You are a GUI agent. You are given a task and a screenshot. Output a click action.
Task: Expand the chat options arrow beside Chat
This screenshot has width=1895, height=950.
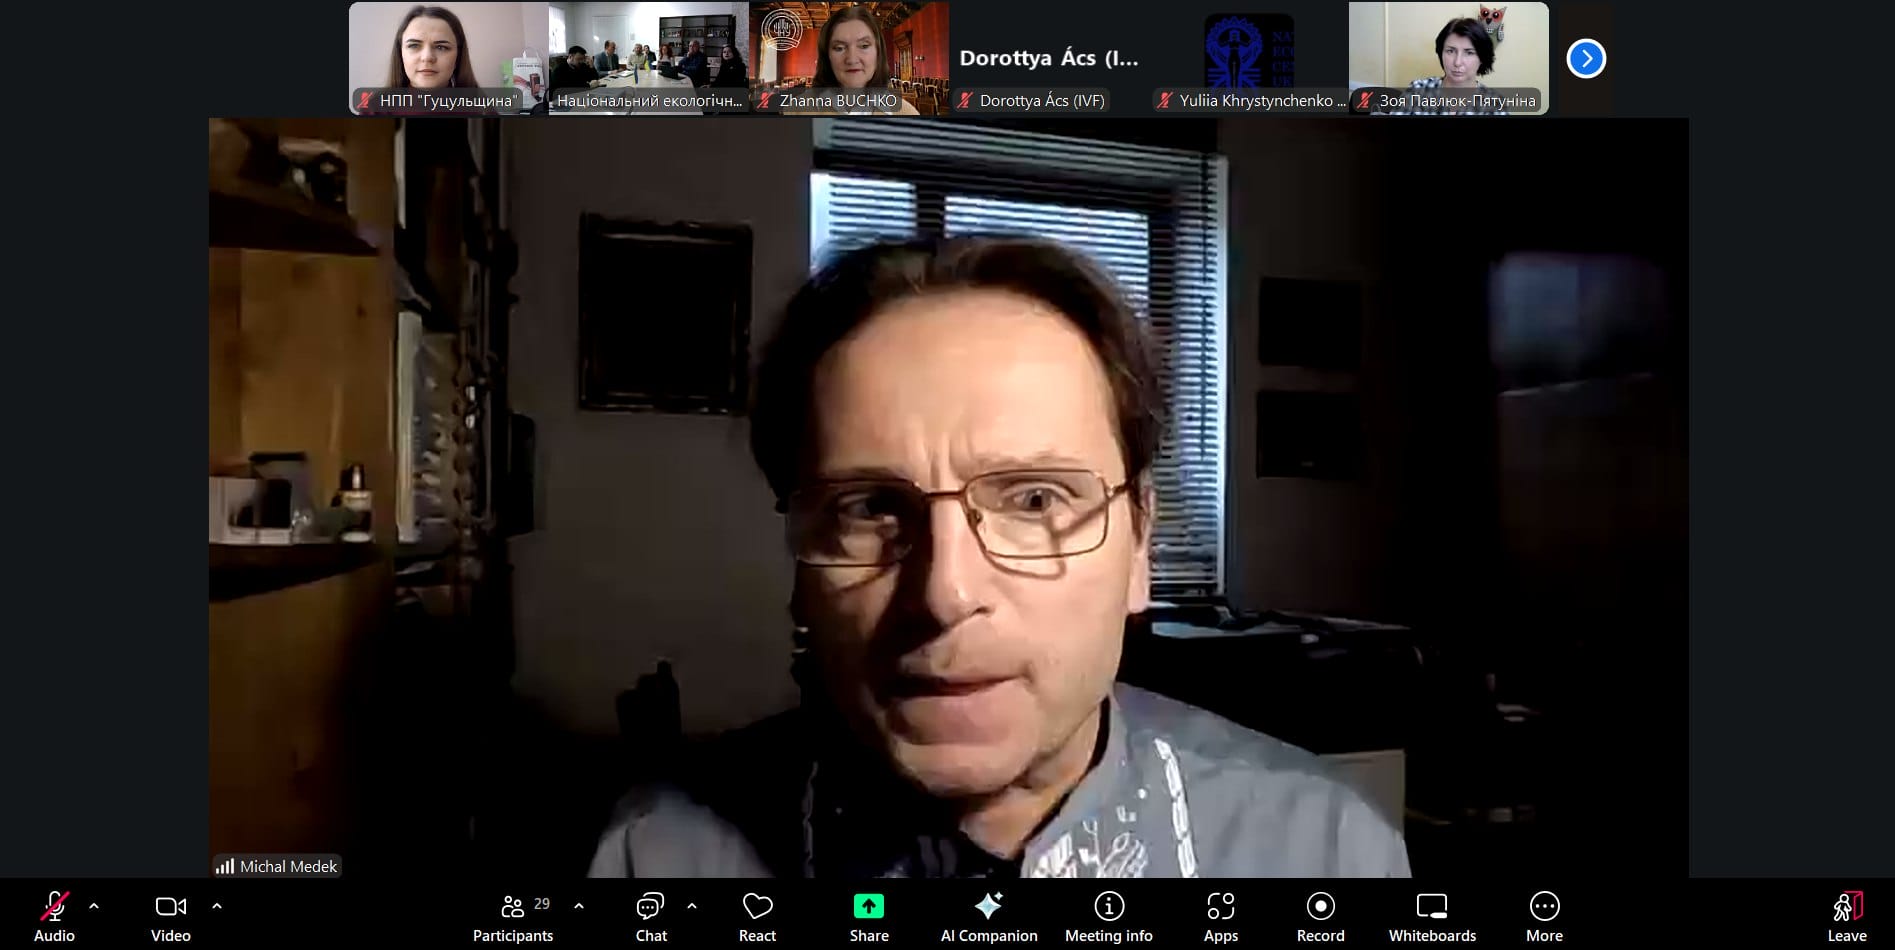tap(692, 906)
